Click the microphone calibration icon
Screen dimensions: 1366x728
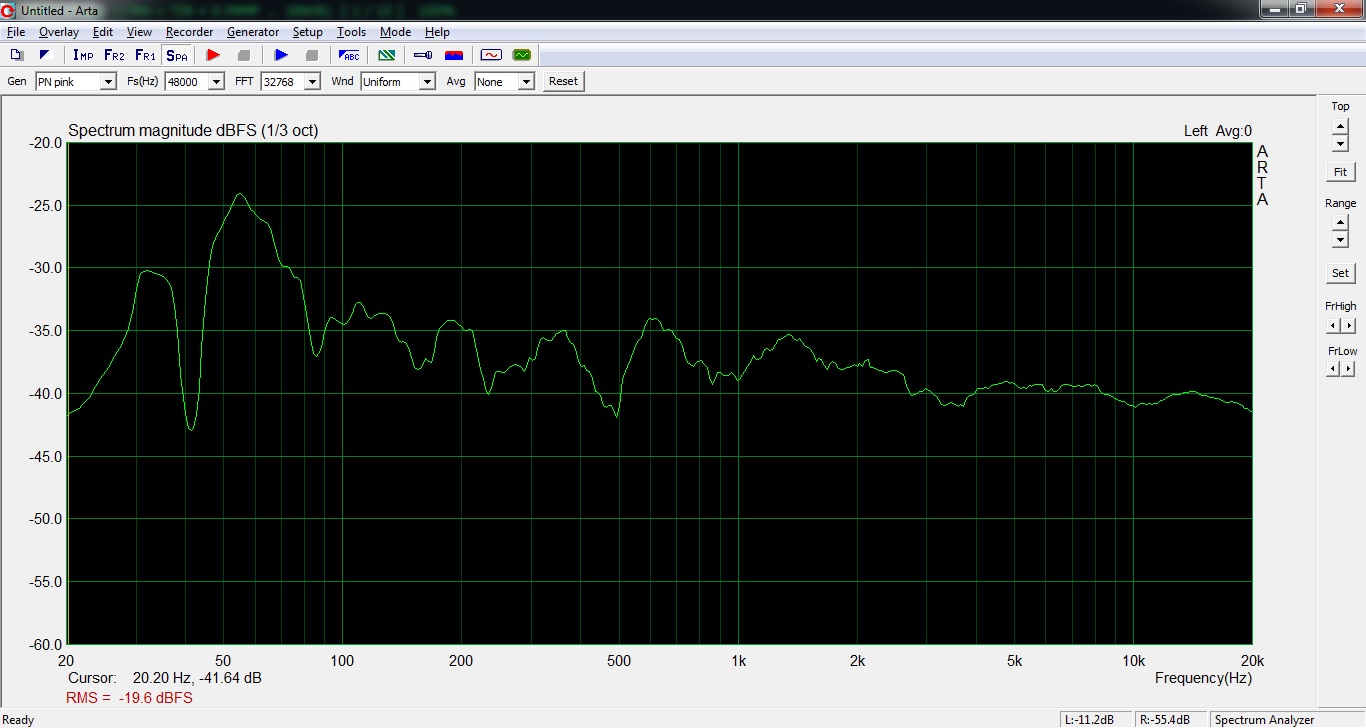[423, 55]
